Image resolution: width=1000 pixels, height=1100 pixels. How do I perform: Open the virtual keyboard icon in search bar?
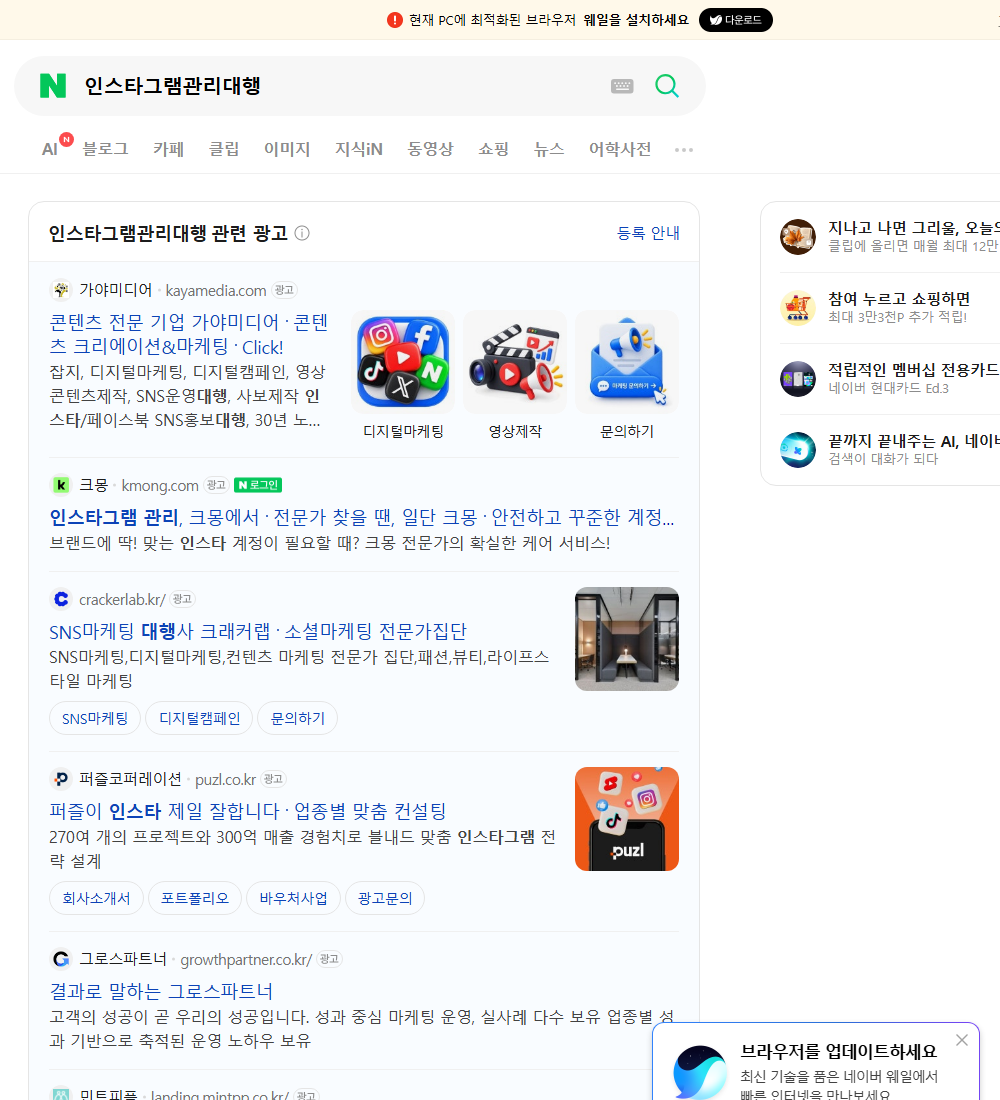coord(622,86)
